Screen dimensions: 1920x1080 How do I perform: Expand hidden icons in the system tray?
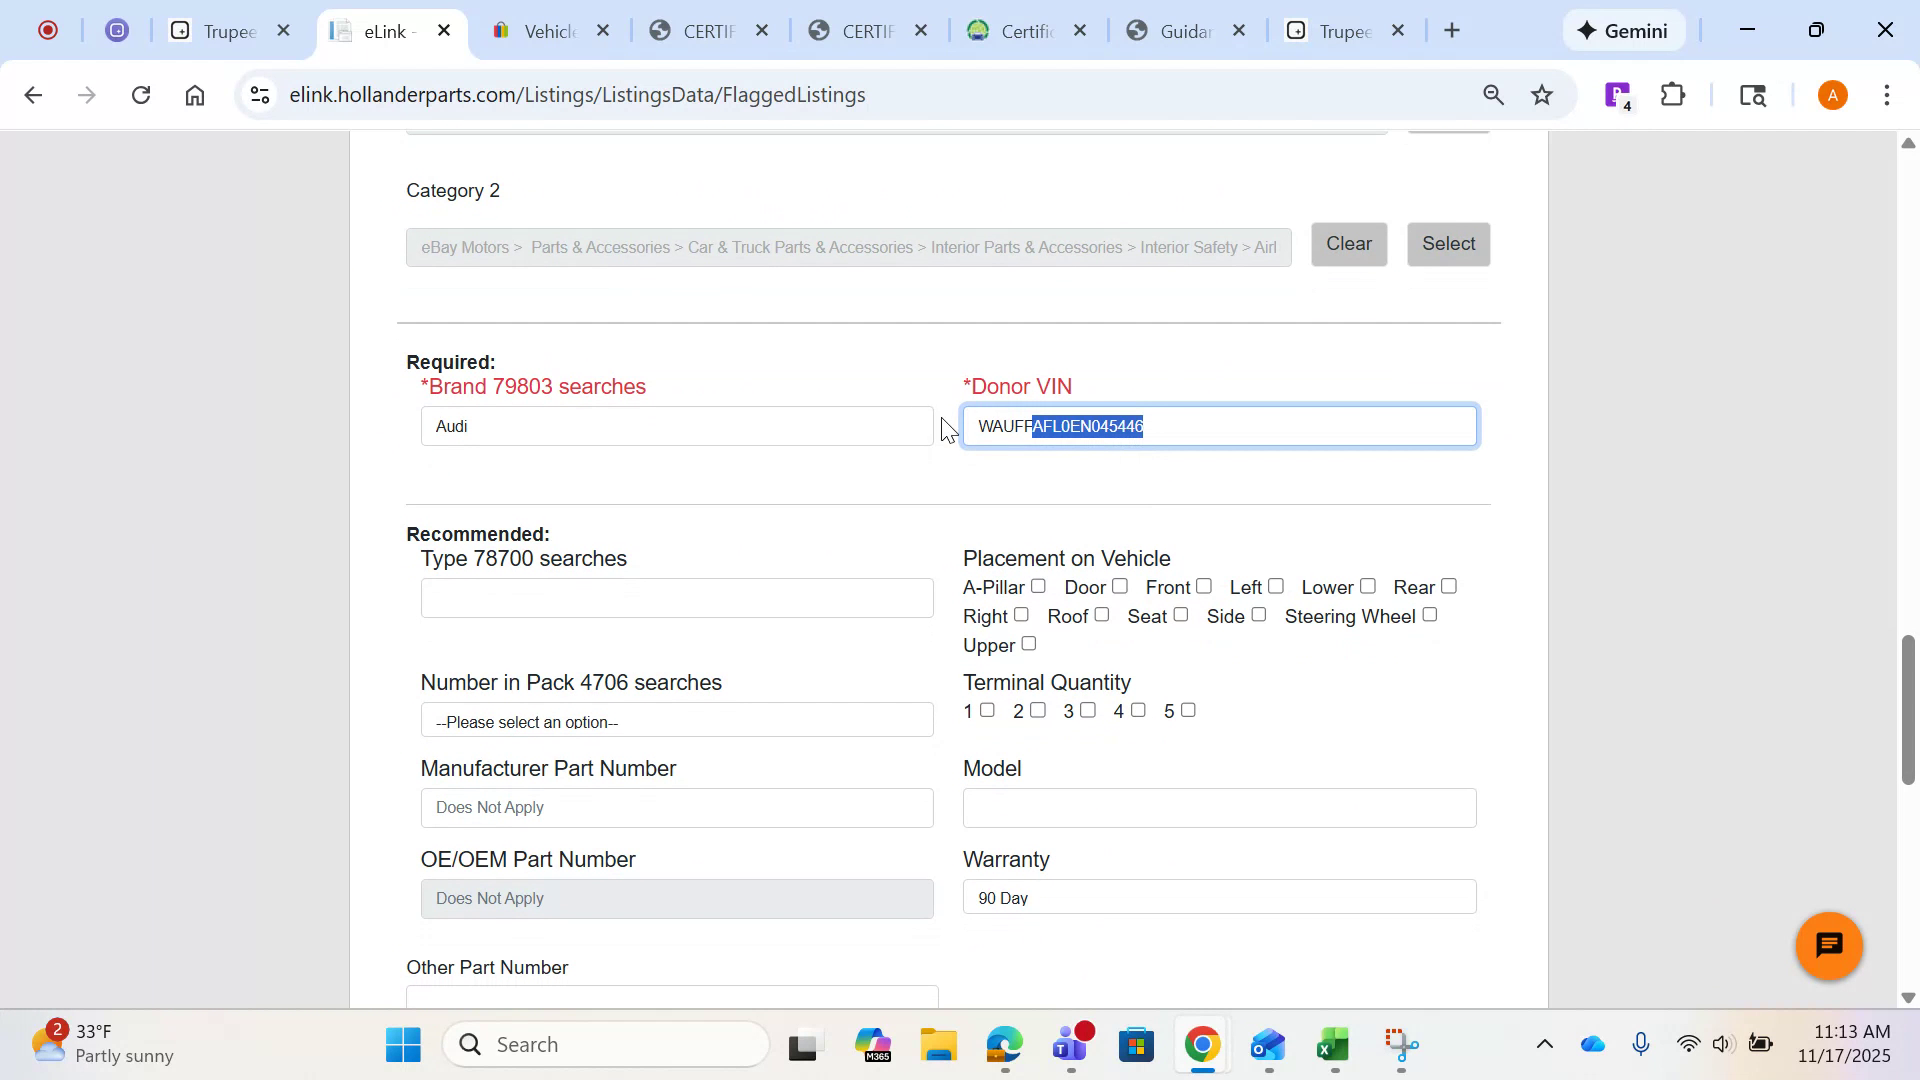pos(1544,1043)
